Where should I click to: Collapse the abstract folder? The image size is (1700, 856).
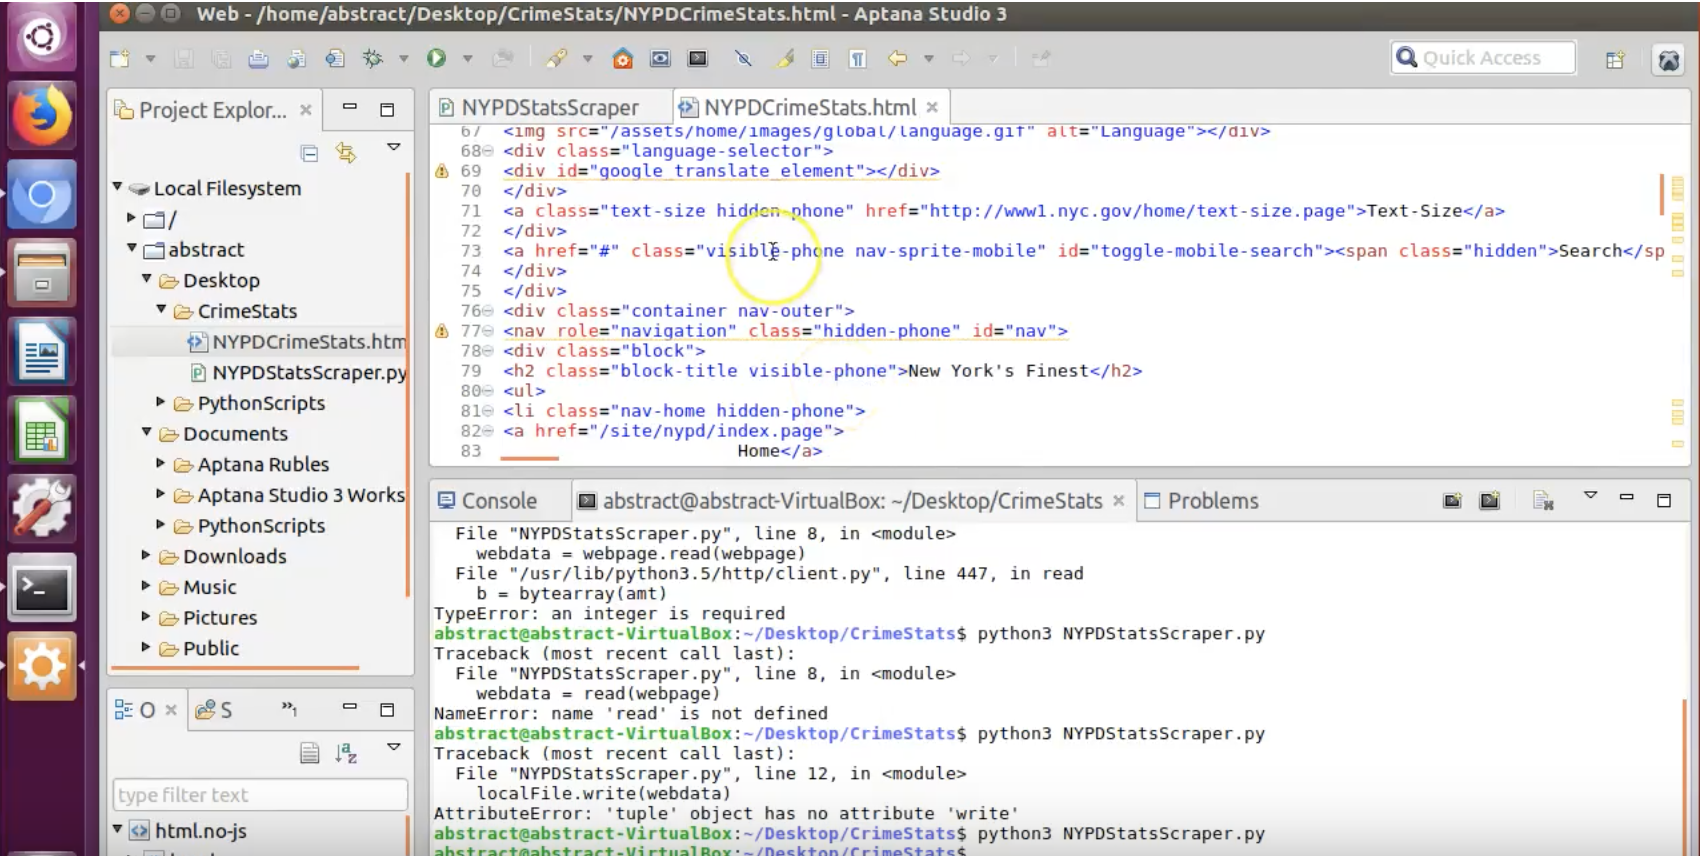[132, 248]
